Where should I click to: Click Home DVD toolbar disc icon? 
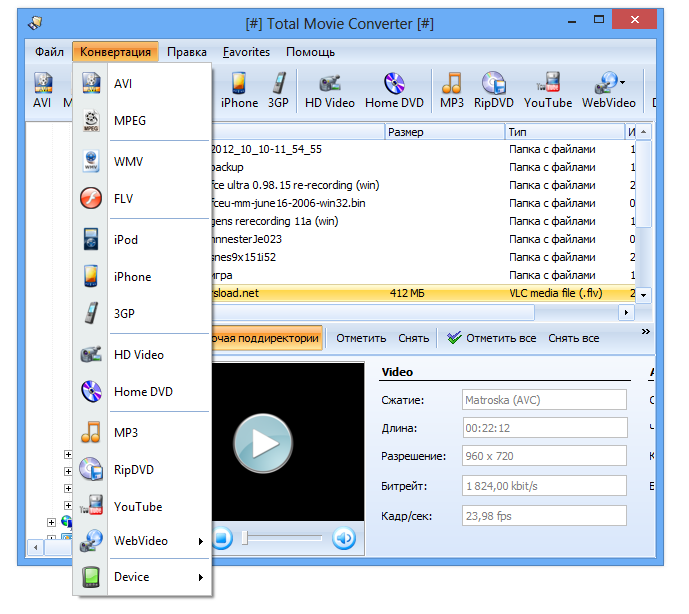(x=394, y=90)
